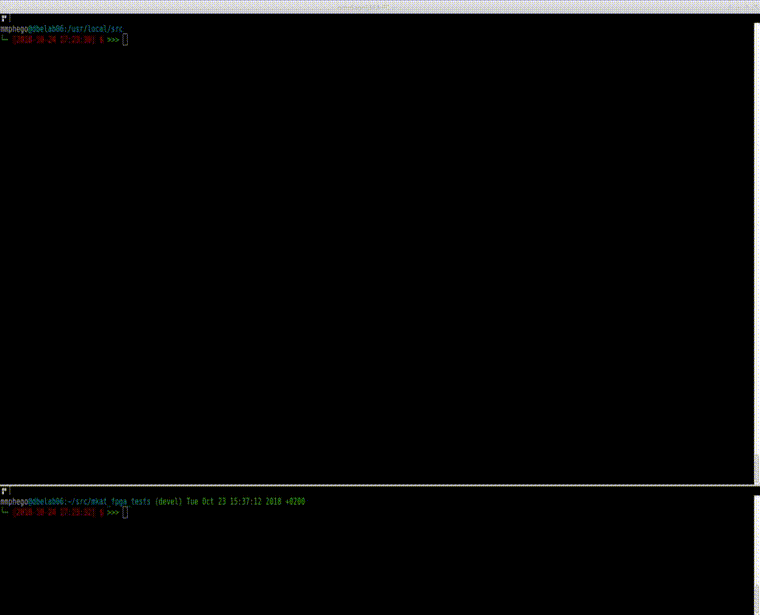Click the Tue Oct 23 15:37:12 2018 date text
The height and width of the screenshot is (615, 760).
click(x=234, y=502)
